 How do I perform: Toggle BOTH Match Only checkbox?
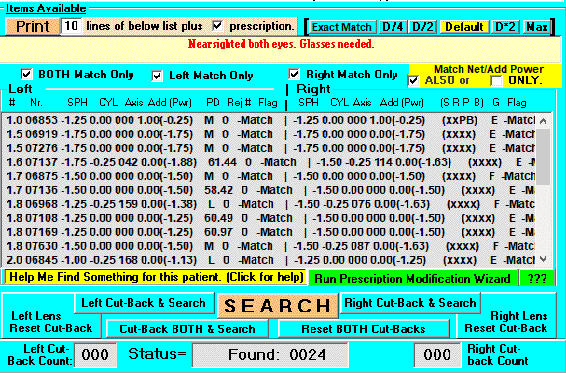(26, 74)
